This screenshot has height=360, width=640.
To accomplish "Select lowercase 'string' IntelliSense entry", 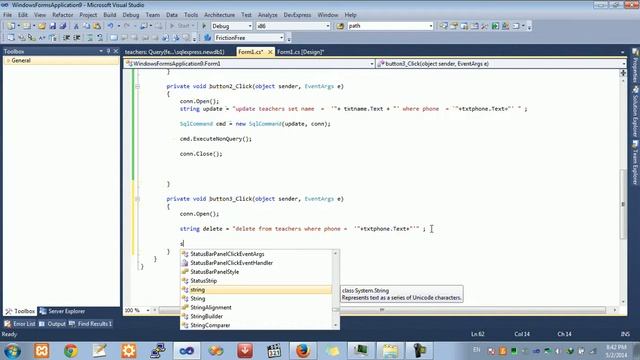I will click(x=256, y=290).
